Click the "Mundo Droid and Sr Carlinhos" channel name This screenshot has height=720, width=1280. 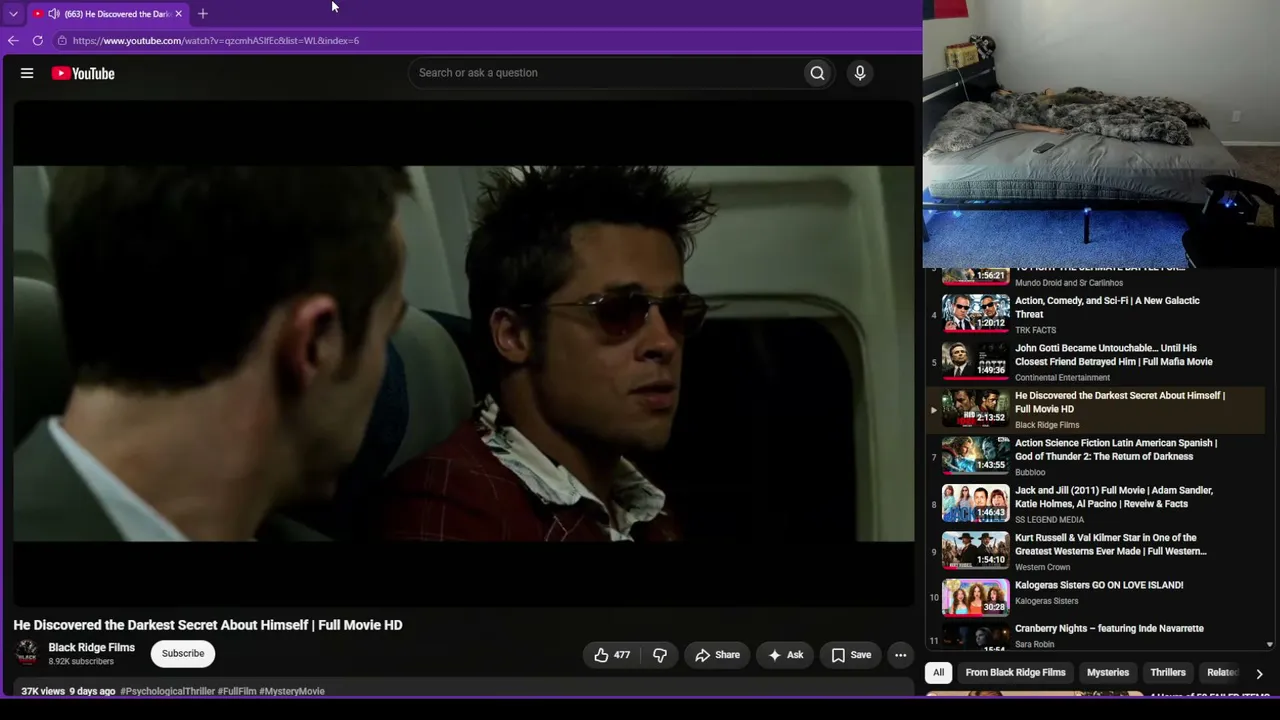[x=1068, y=283]
